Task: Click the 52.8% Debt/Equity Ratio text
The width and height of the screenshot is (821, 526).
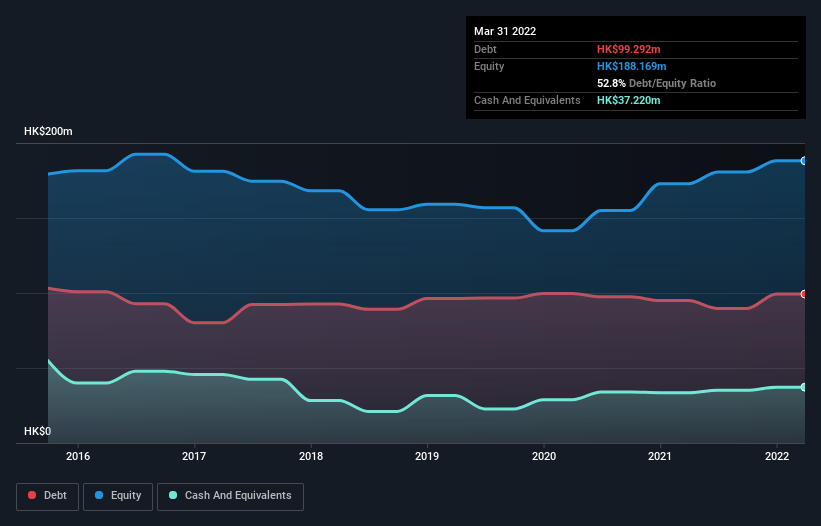Action: pyautogui.click(x=656, y=83)
